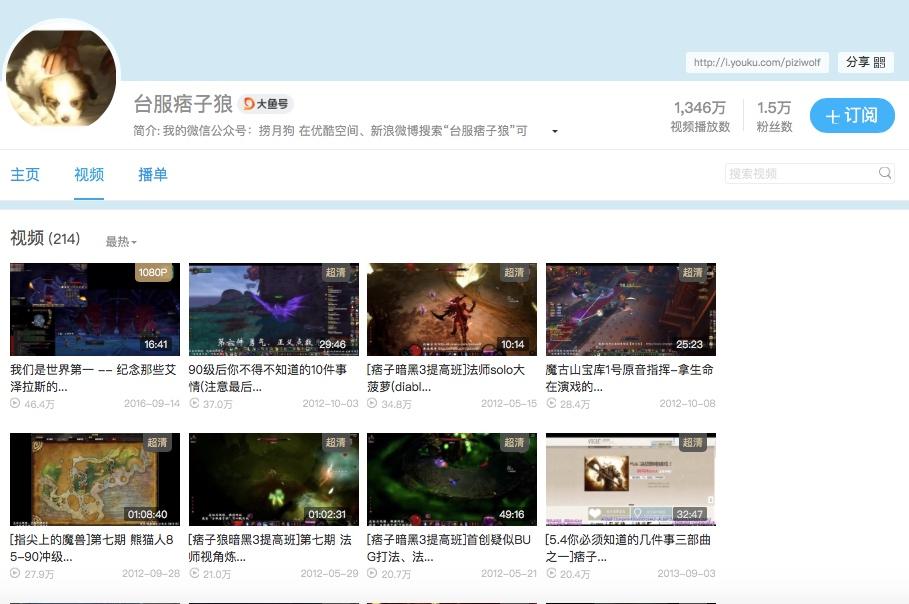The image size is (909, 604).
Task: Subscribe with the 订阅 button
Action: tap(852, 115)
